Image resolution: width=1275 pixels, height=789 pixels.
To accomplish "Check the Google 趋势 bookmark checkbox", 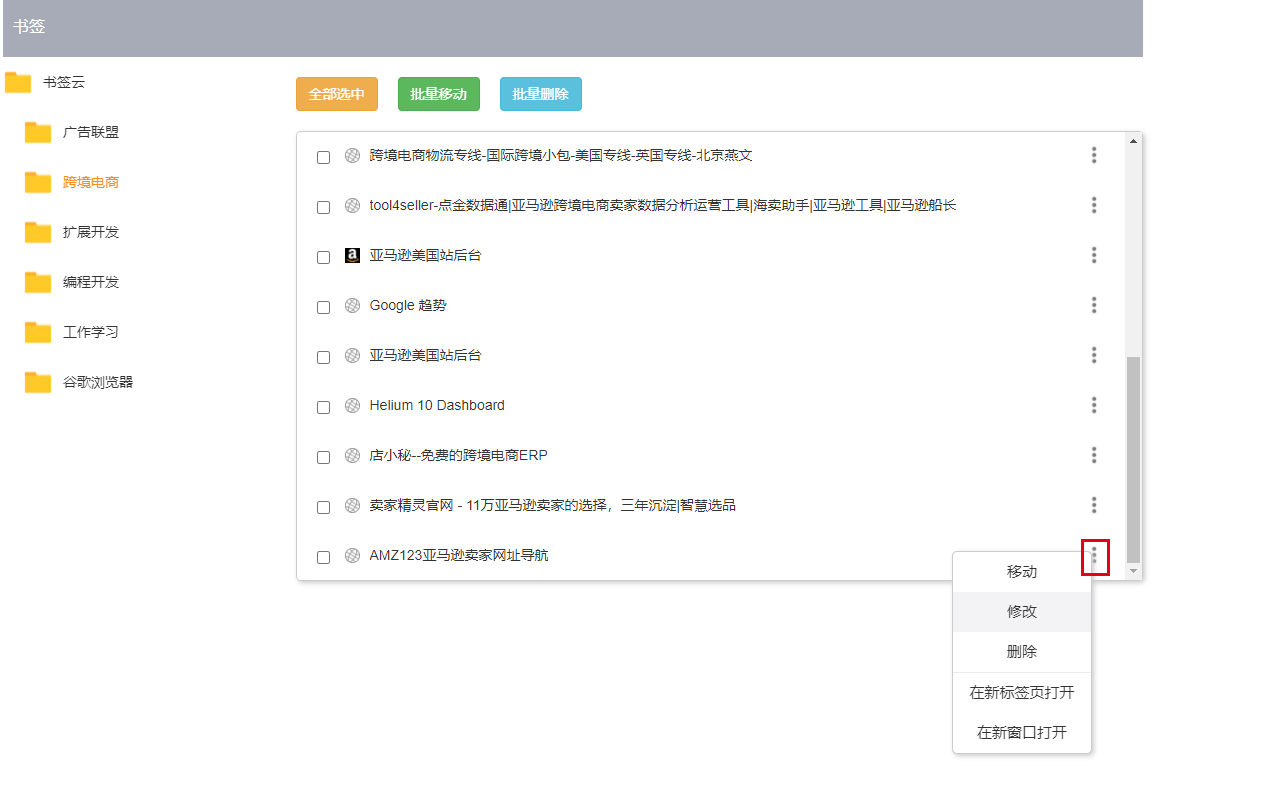I will 323,307.
